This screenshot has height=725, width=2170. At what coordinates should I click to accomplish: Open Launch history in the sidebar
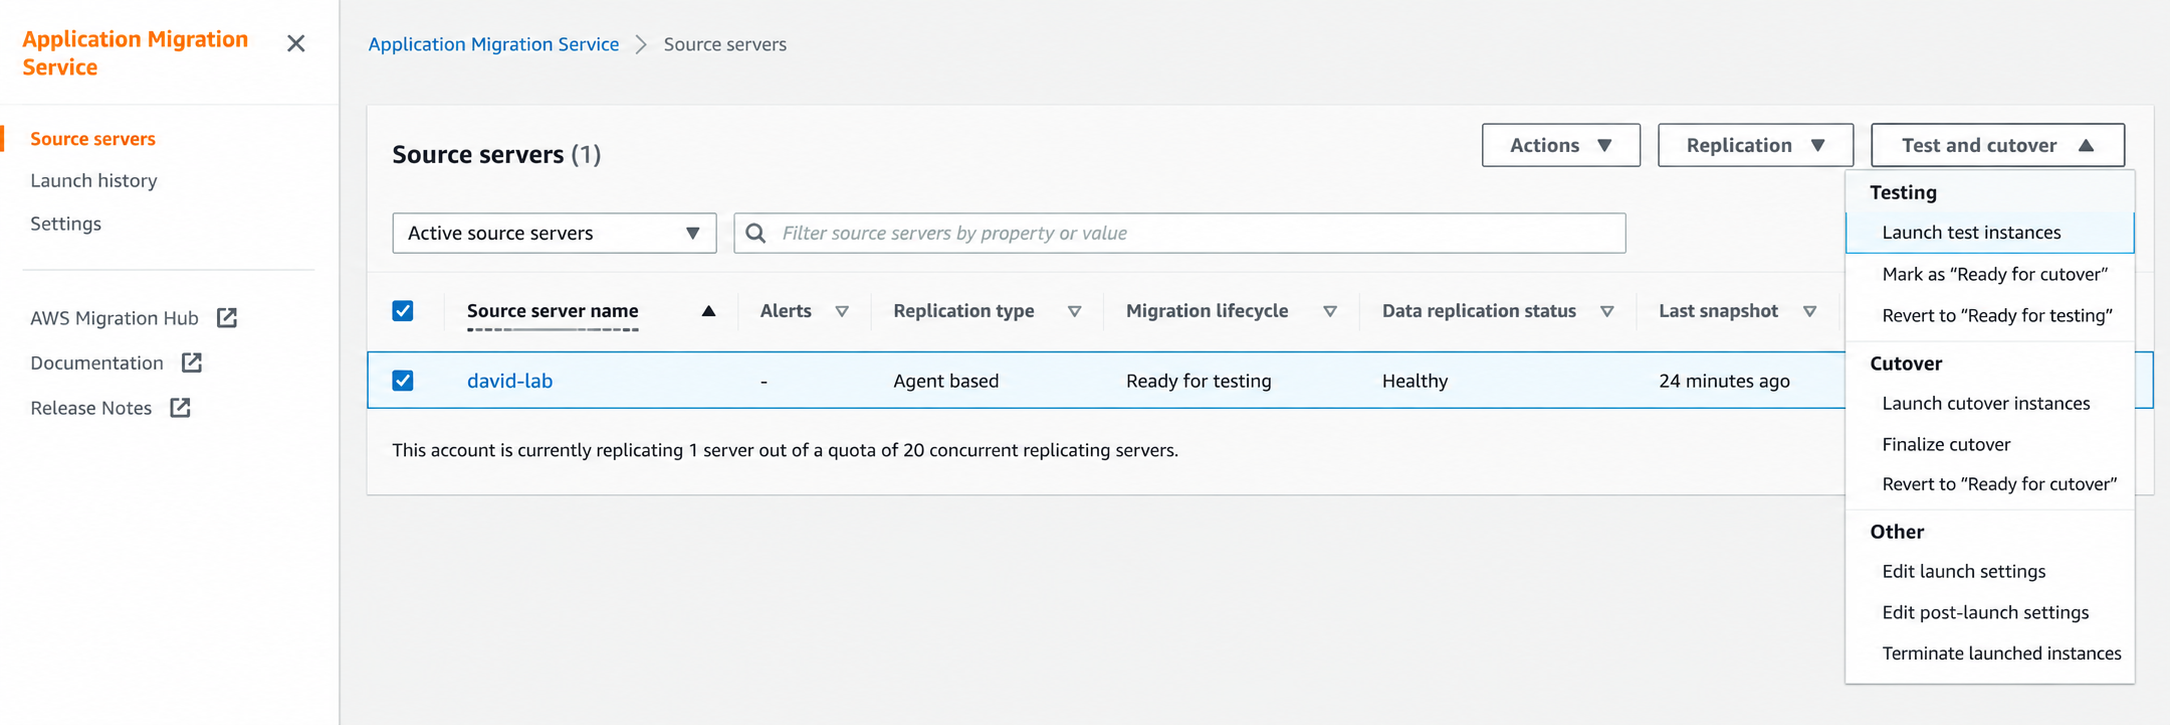pyautogui.click(x=94, y=181)
